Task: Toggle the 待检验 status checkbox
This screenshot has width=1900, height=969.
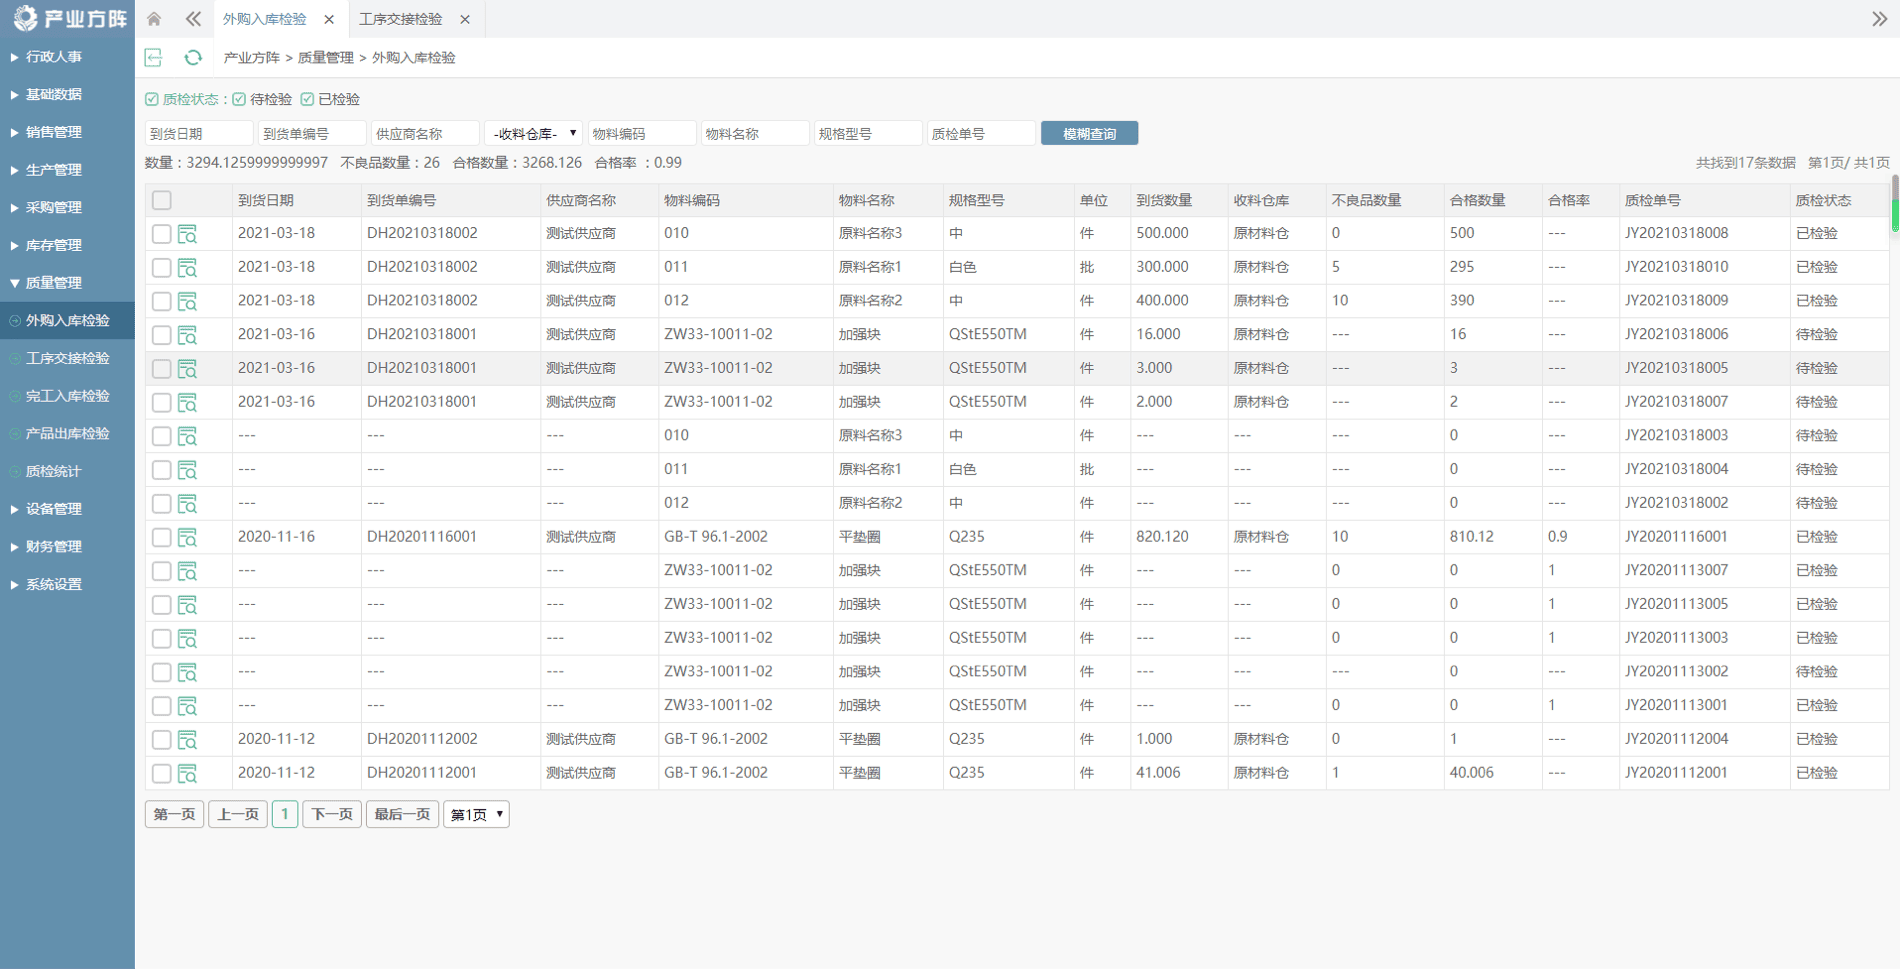Action: click(240, 99)
